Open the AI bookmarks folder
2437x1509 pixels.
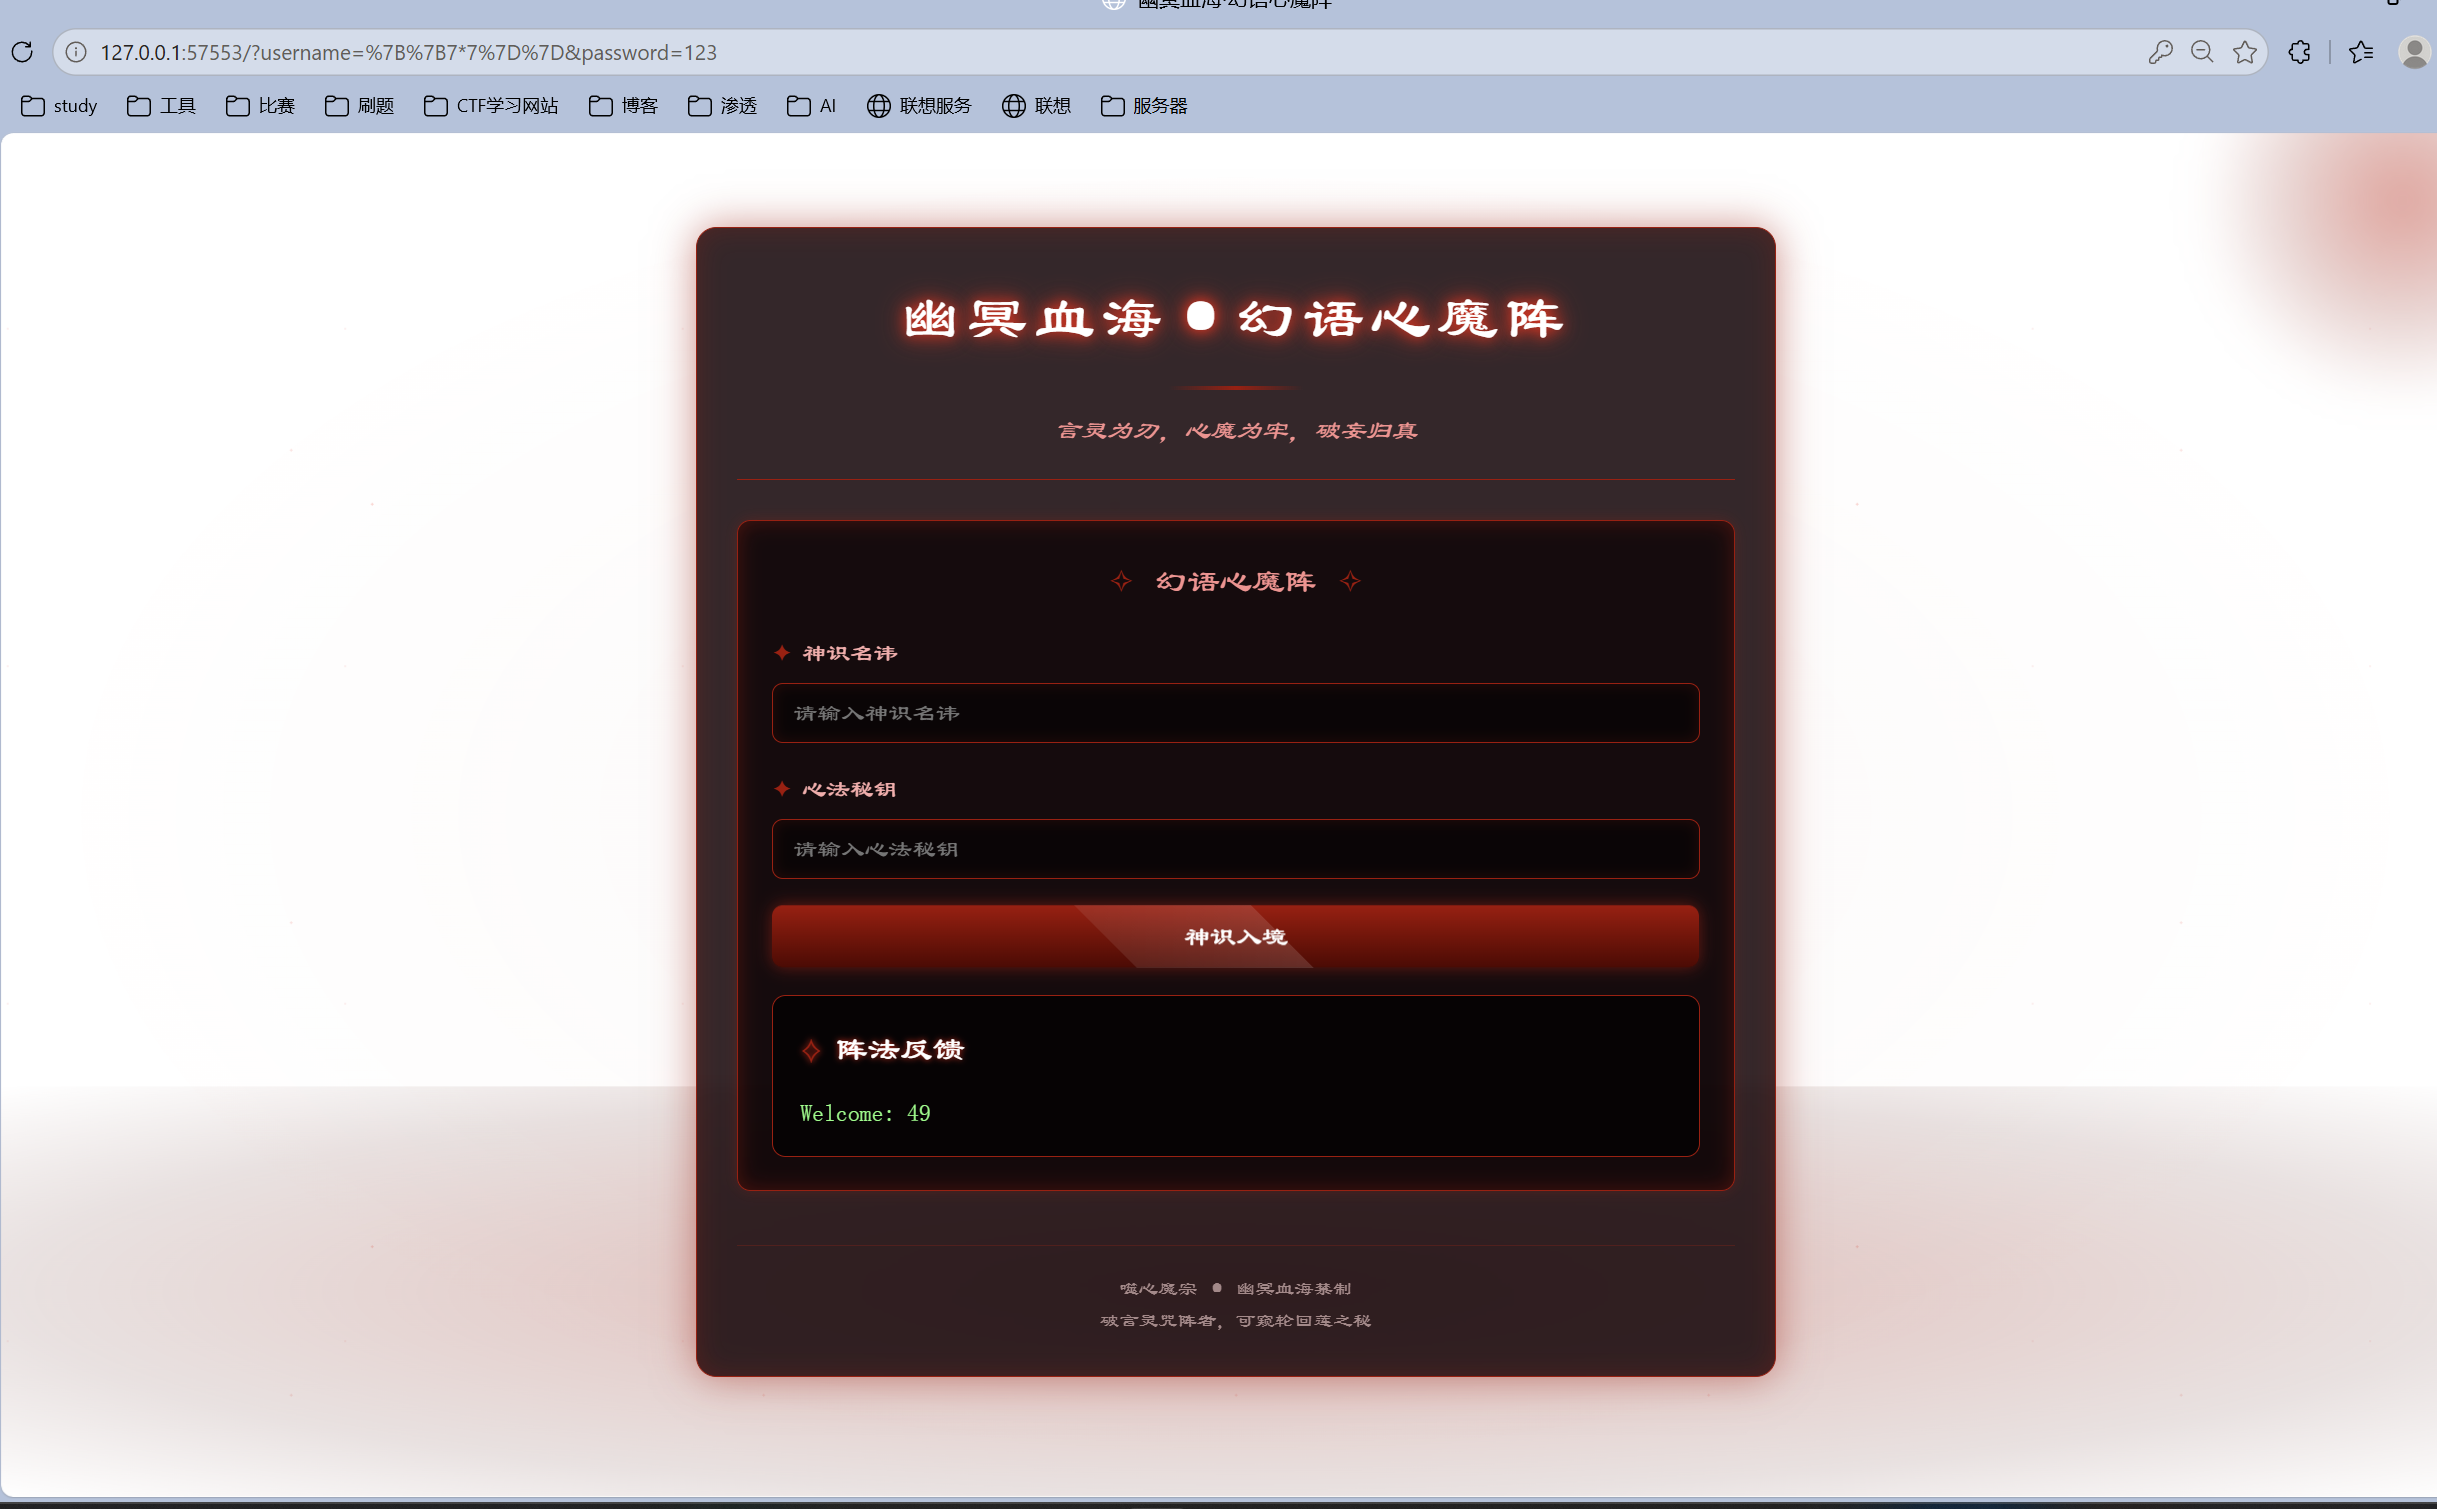click(x=811, y=106)
